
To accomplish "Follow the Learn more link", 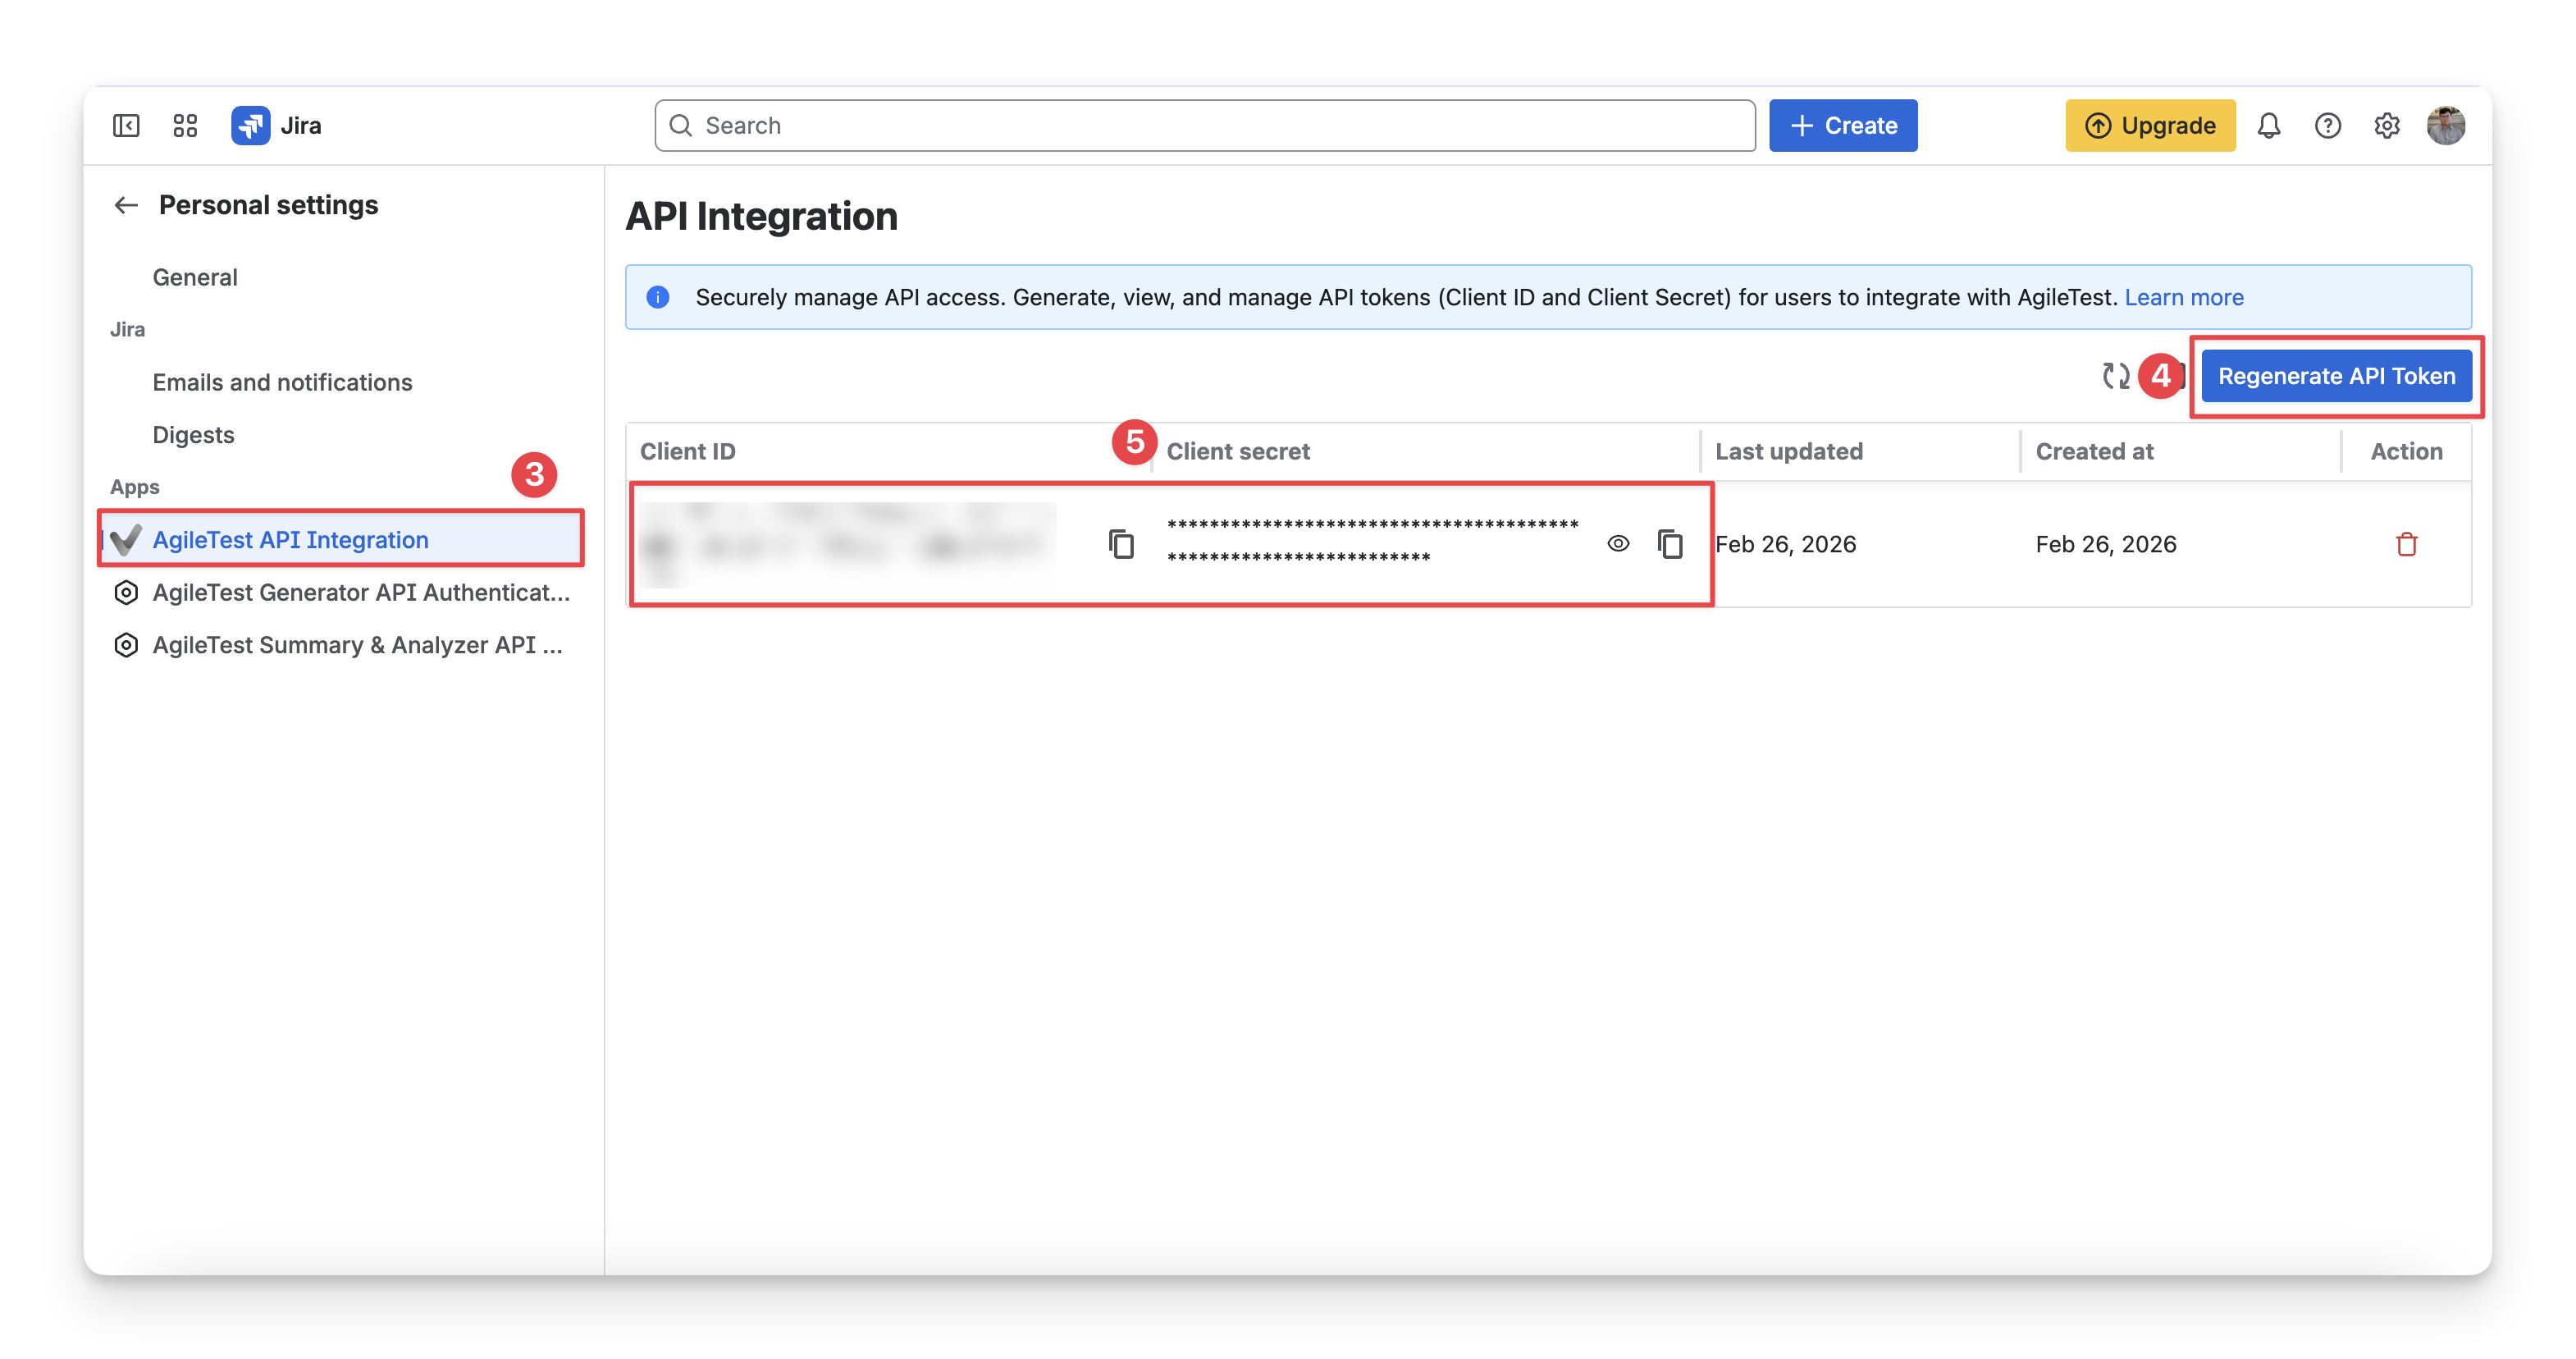I will [2183, 297].
